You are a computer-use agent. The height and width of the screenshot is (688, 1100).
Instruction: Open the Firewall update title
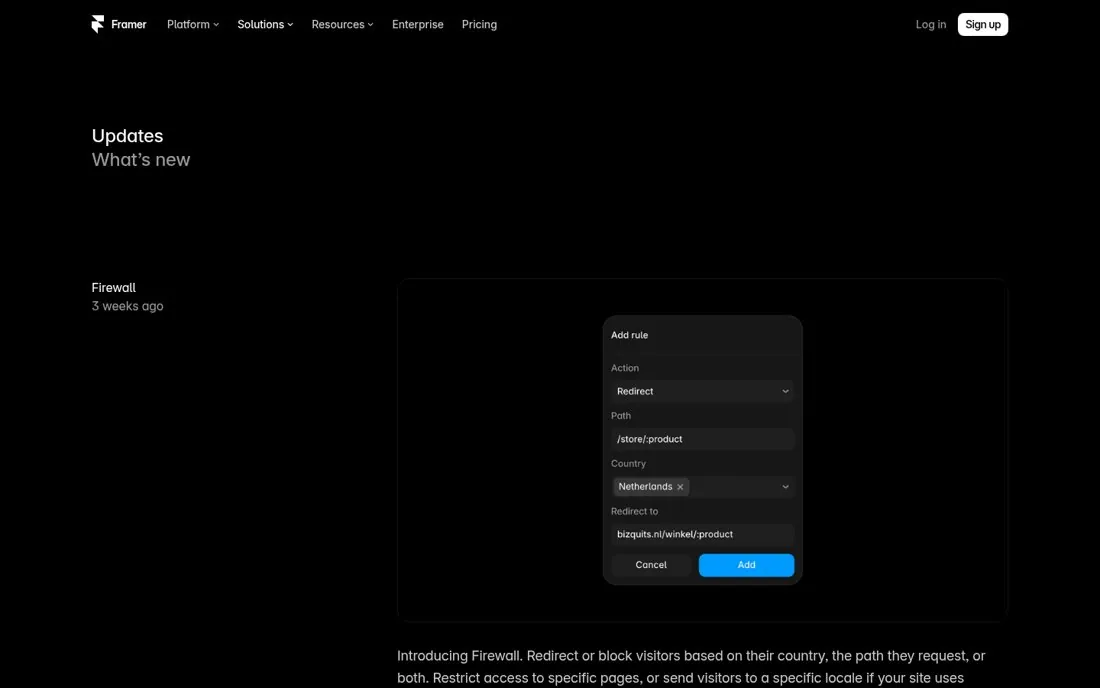pos(114,288)
